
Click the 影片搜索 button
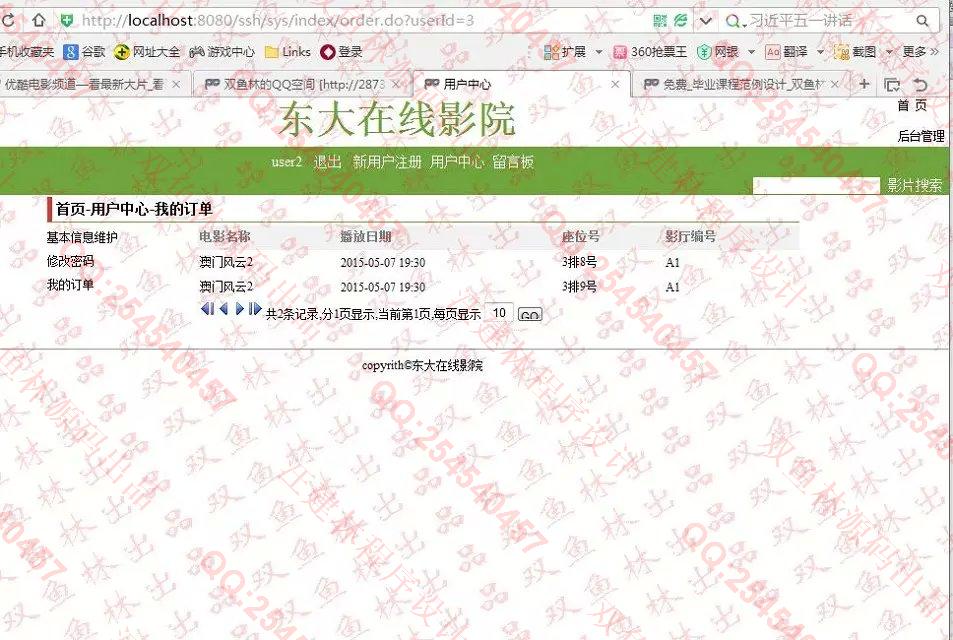coord(914,185)
